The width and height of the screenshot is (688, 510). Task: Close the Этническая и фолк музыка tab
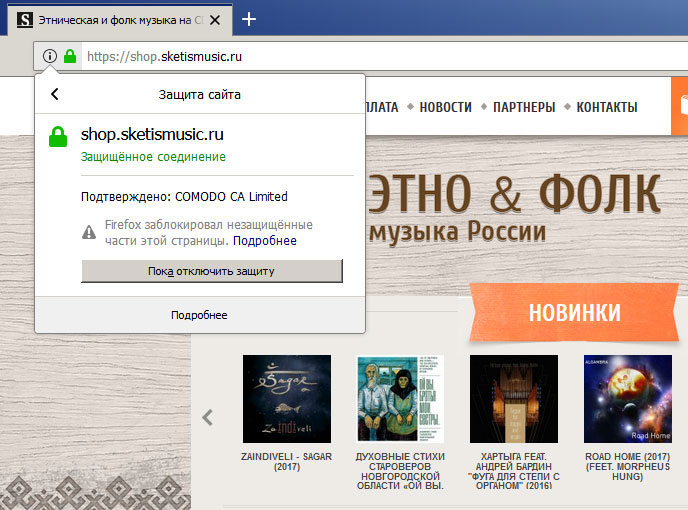[215, 20]
